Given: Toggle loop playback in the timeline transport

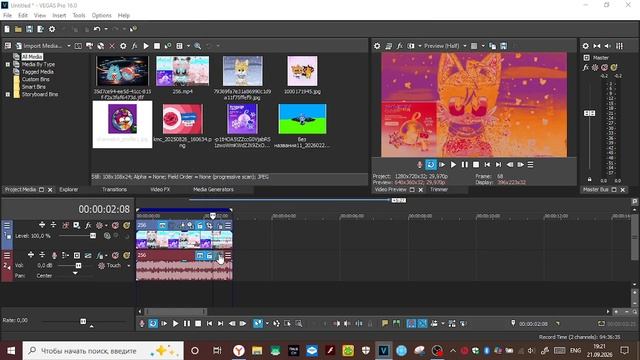Looking at the screenshot, I should (153, 323).
